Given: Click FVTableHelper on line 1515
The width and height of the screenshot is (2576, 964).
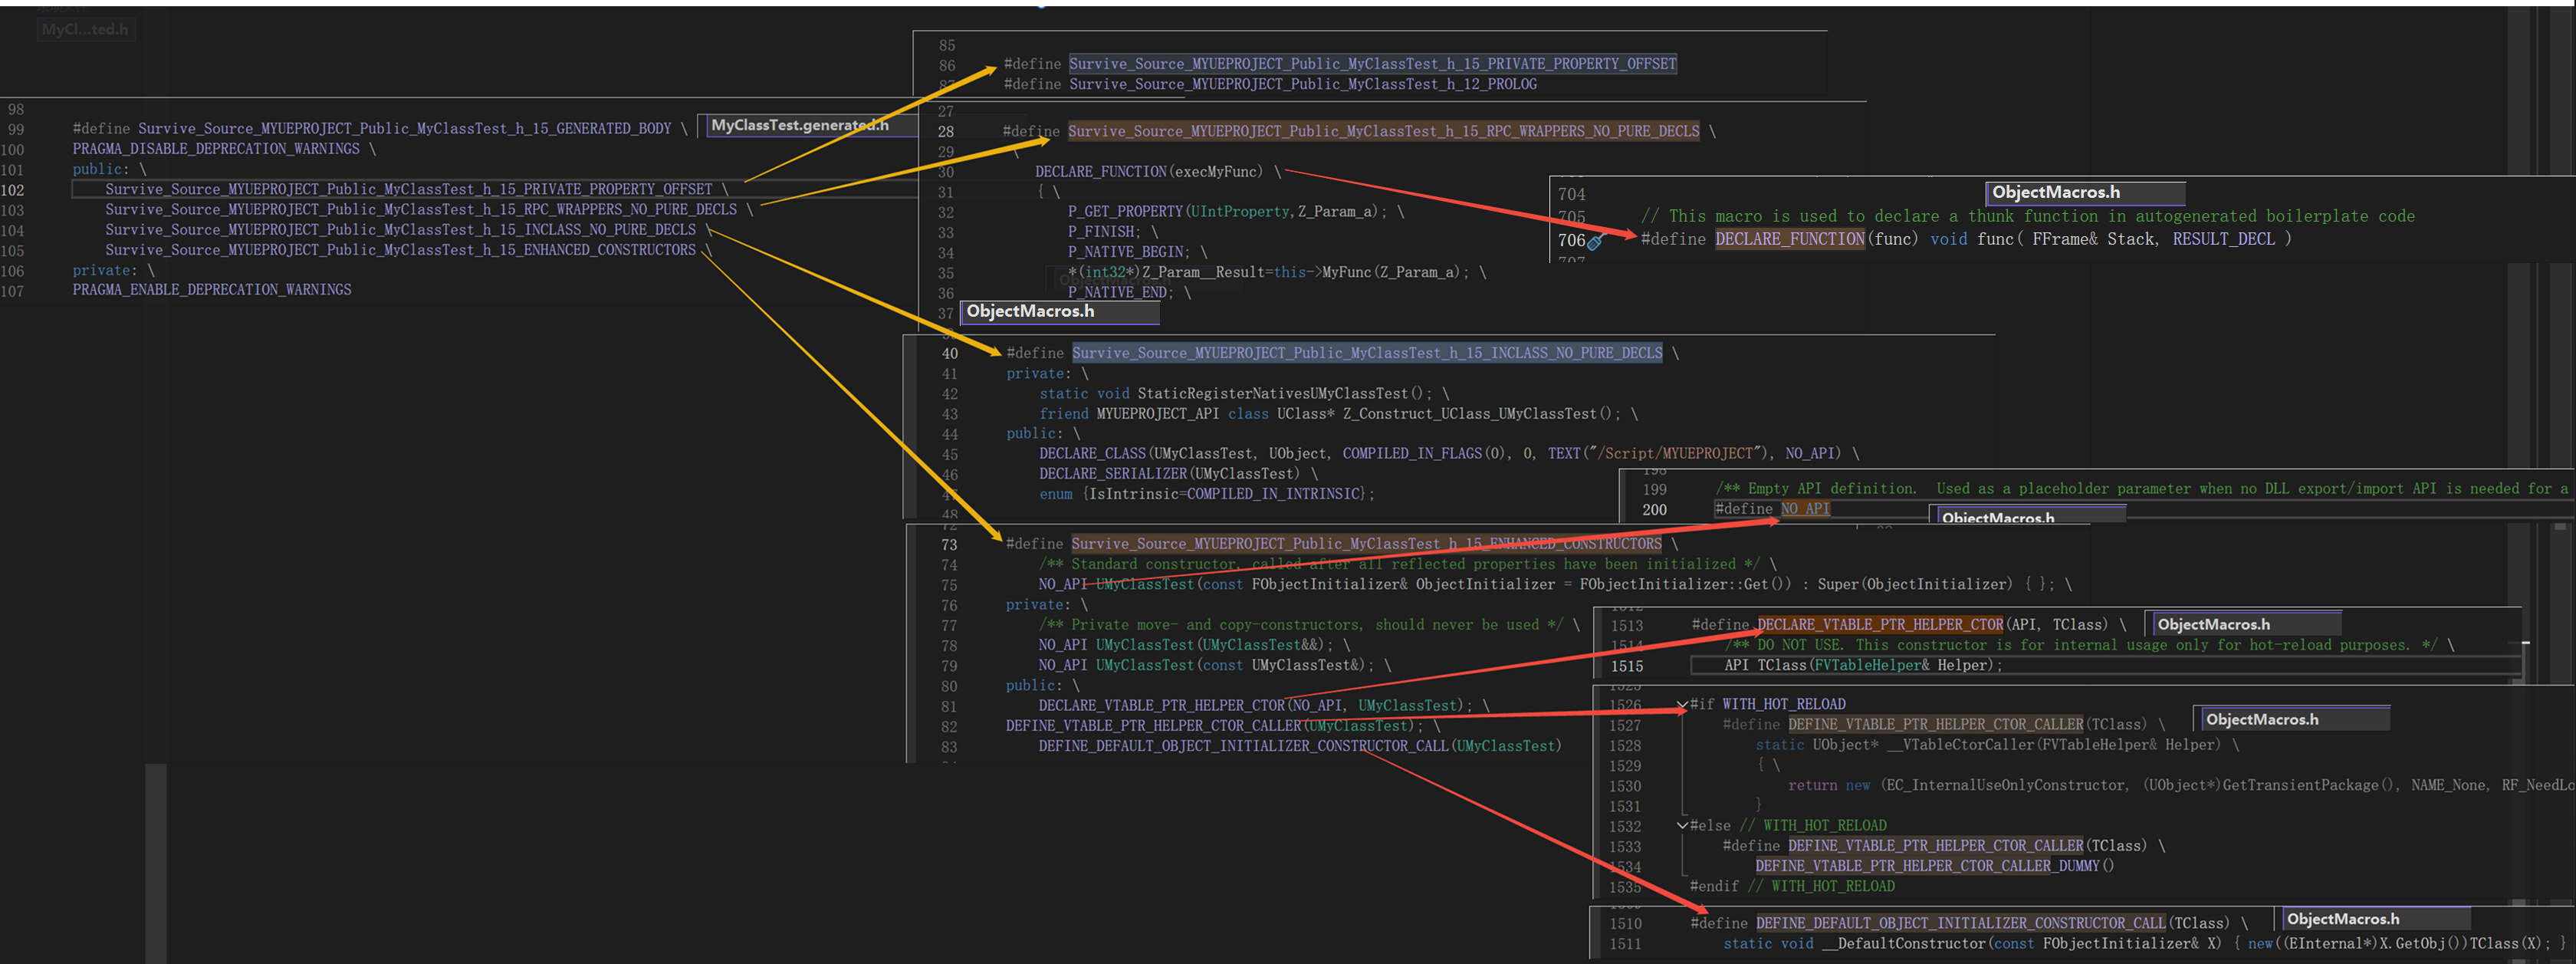Looking at the screenshot, I should coord(1867,666).
